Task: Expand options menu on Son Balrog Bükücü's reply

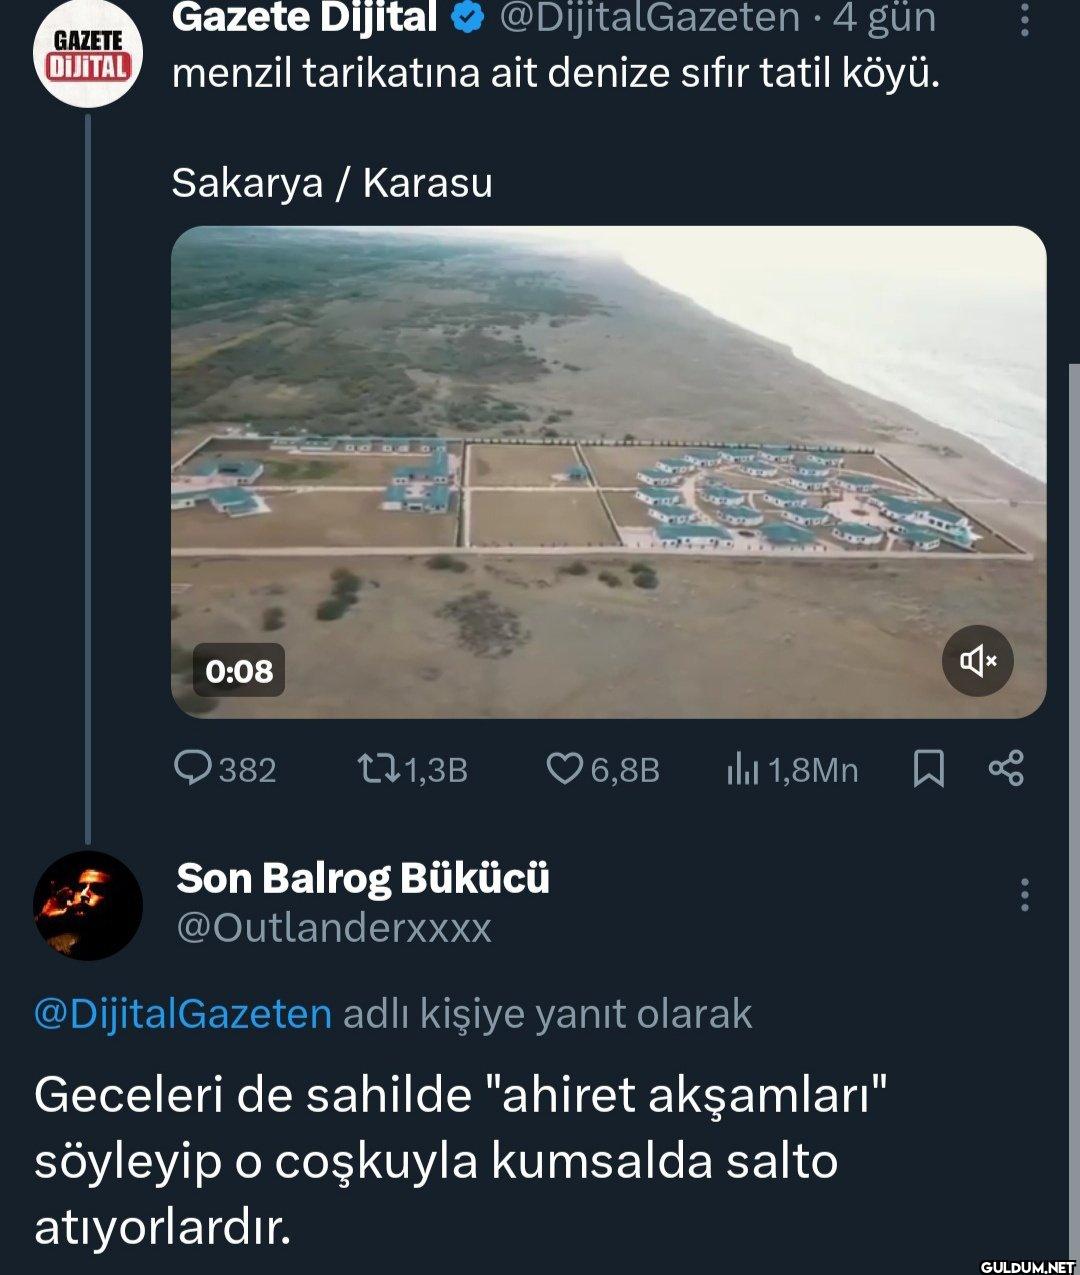Action: pos(1024,893)
